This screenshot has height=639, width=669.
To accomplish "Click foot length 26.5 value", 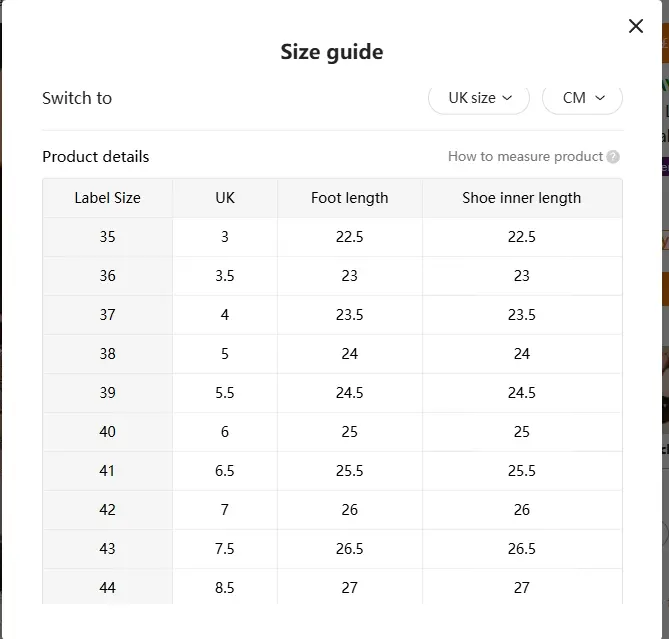I will [x=349, y=549].
